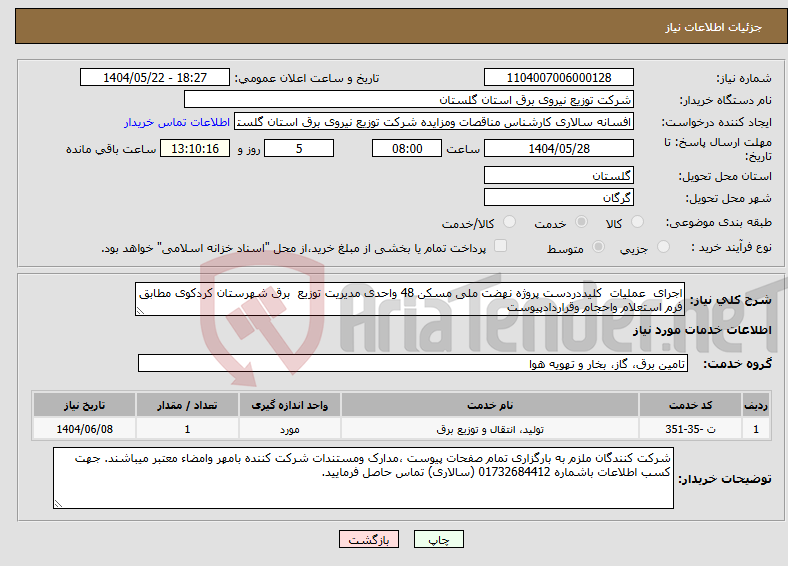Click the delivery province field گلستان
Screen dimensions: 788x566
point(559,175)
